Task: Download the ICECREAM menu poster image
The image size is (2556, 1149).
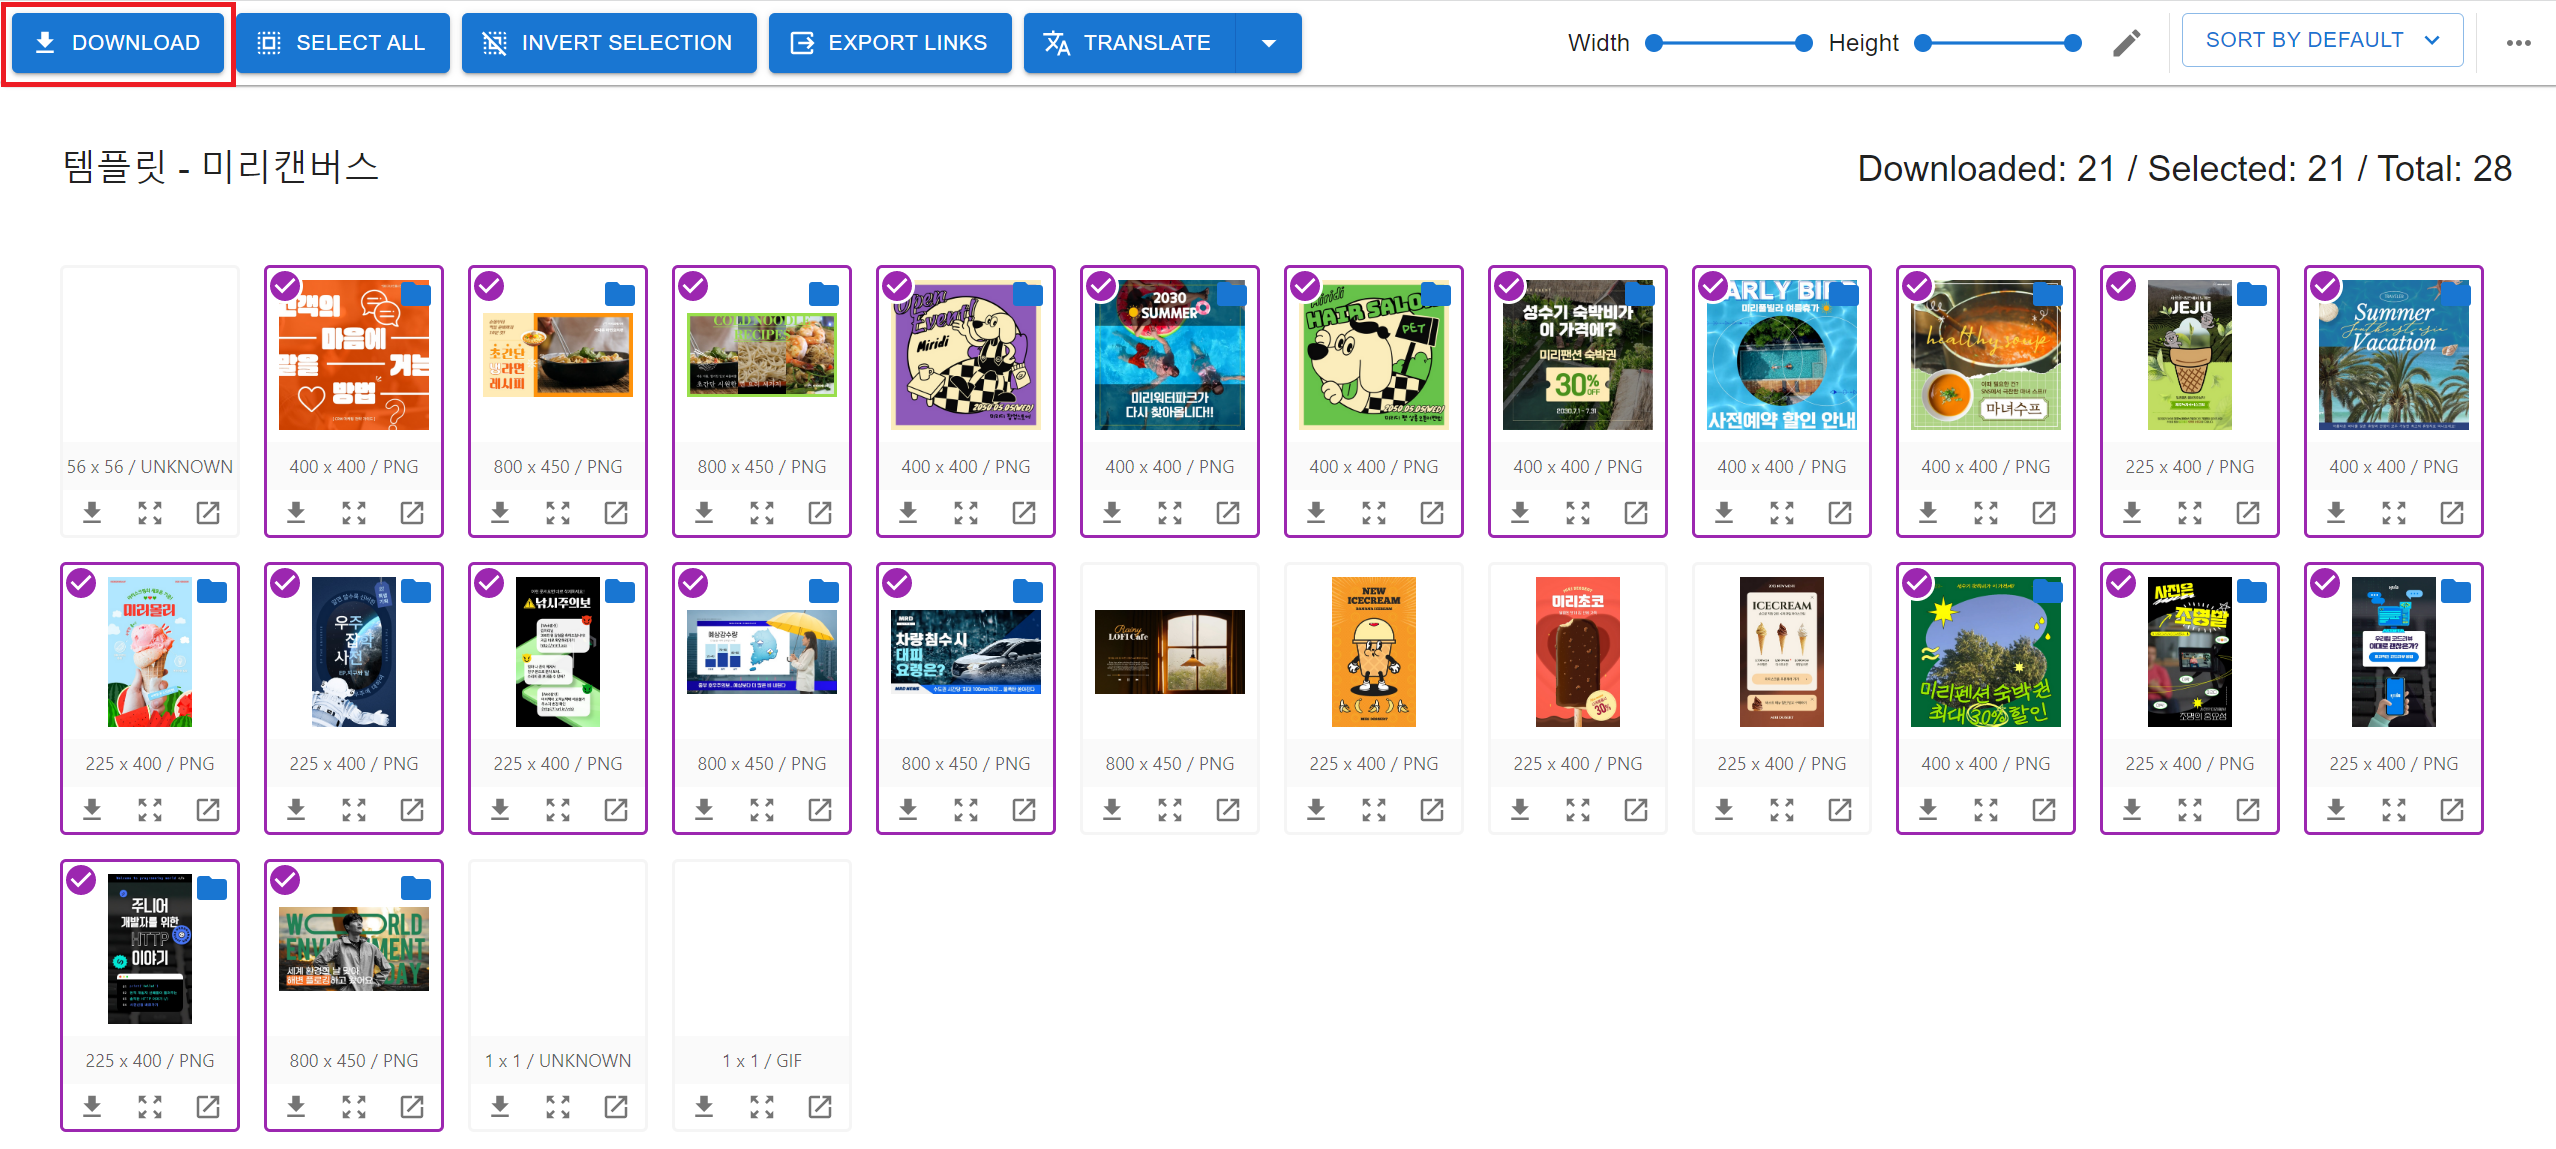Action: click(x=1724, y=810)
